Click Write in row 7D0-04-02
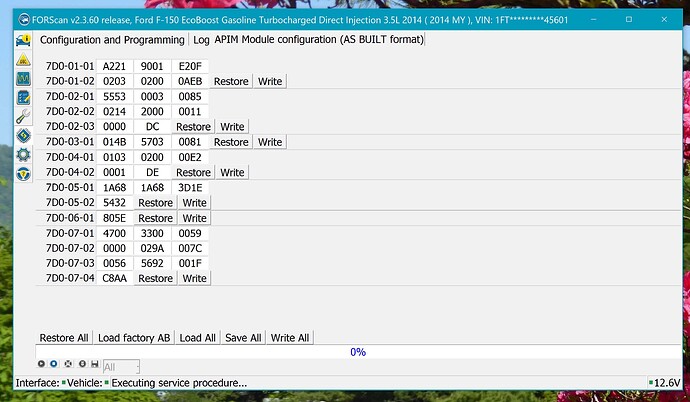690x402 pixels. click(232, 172)
